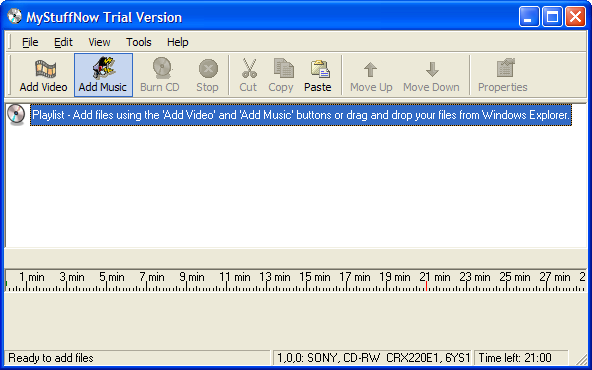Click the MyStuffNow title bar app icon
The height and width of the screenshot is (370, 592).
[15, 17]
